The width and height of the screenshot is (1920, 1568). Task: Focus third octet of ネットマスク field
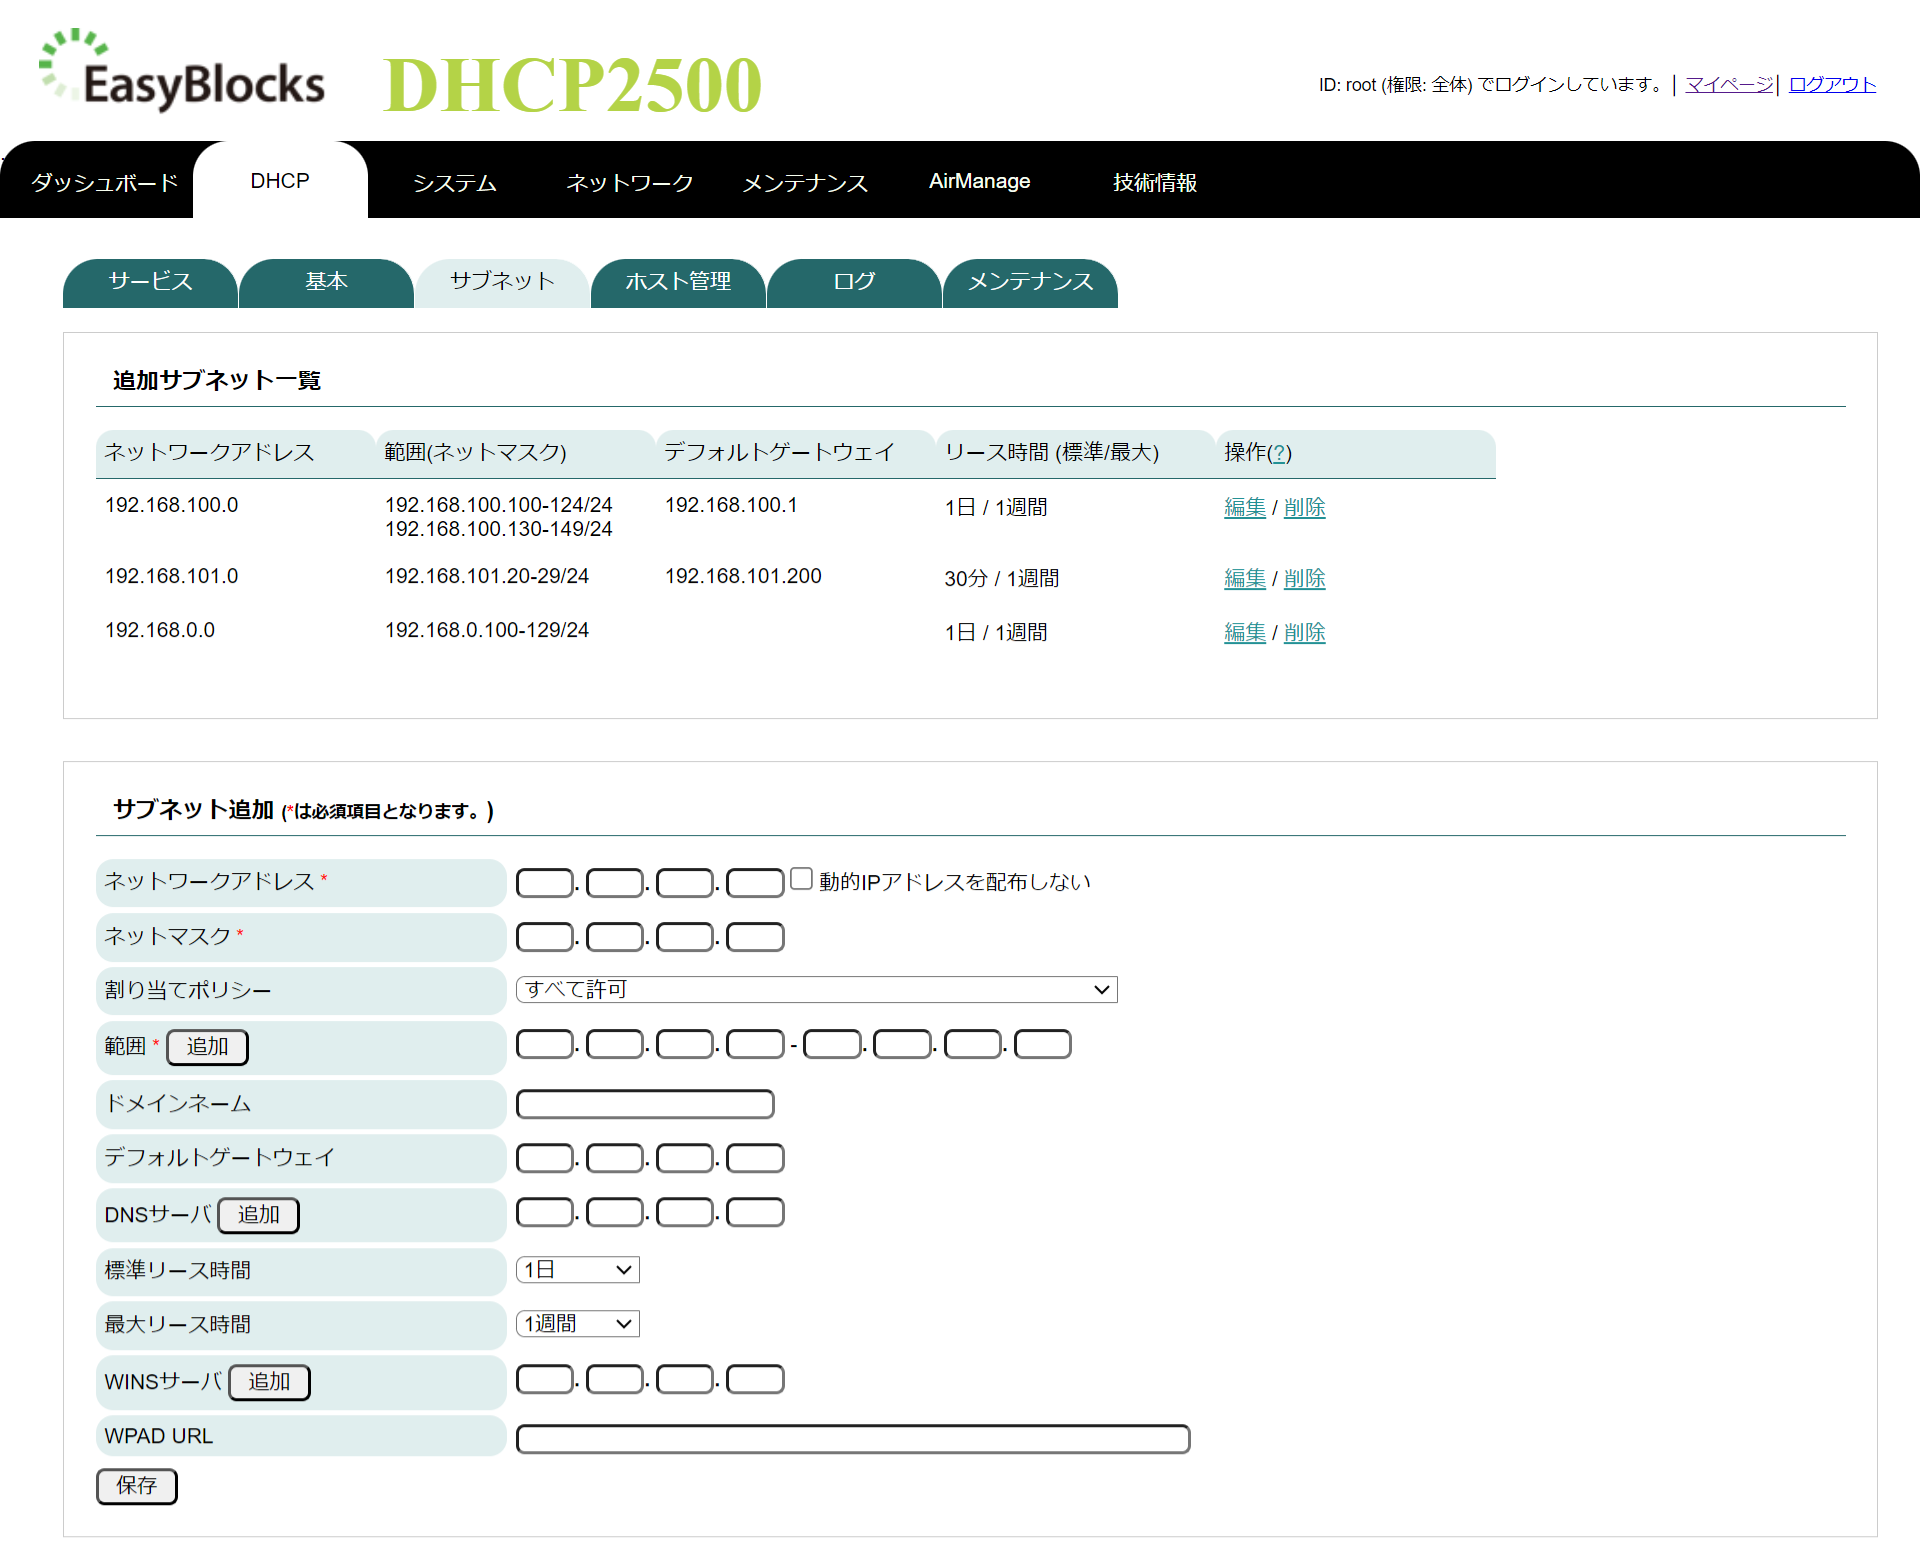pyautogui.click(x=685, y=937)
